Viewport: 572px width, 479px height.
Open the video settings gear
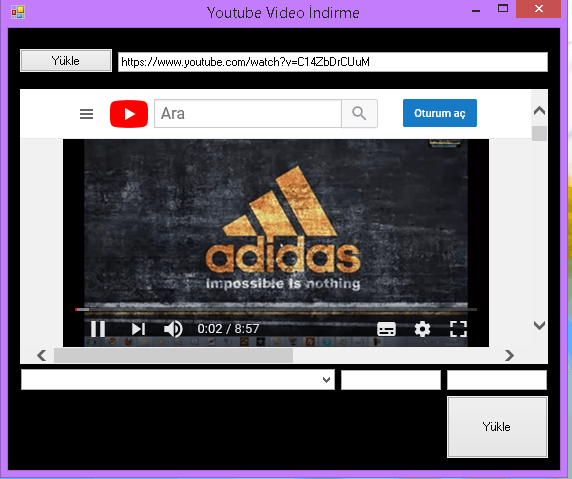click(x=422, y=329)
